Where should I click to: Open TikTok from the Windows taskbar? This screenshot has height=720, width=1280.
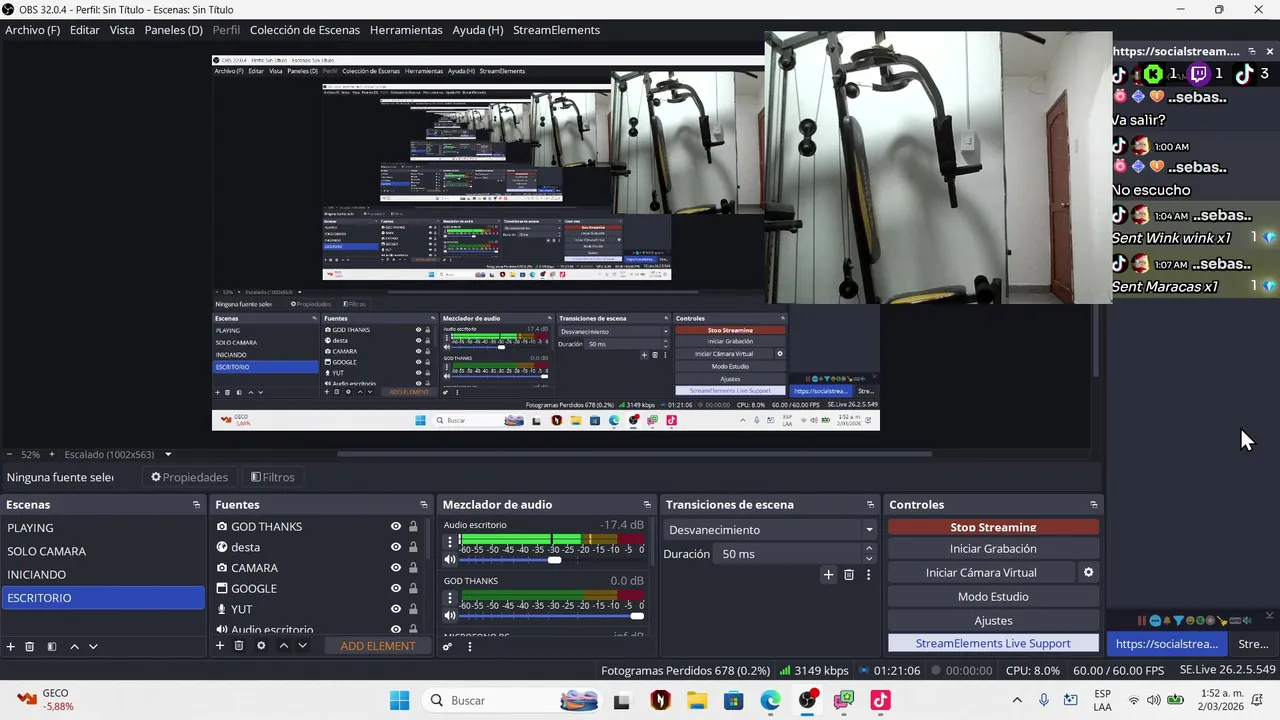click(x=880, y=700)
